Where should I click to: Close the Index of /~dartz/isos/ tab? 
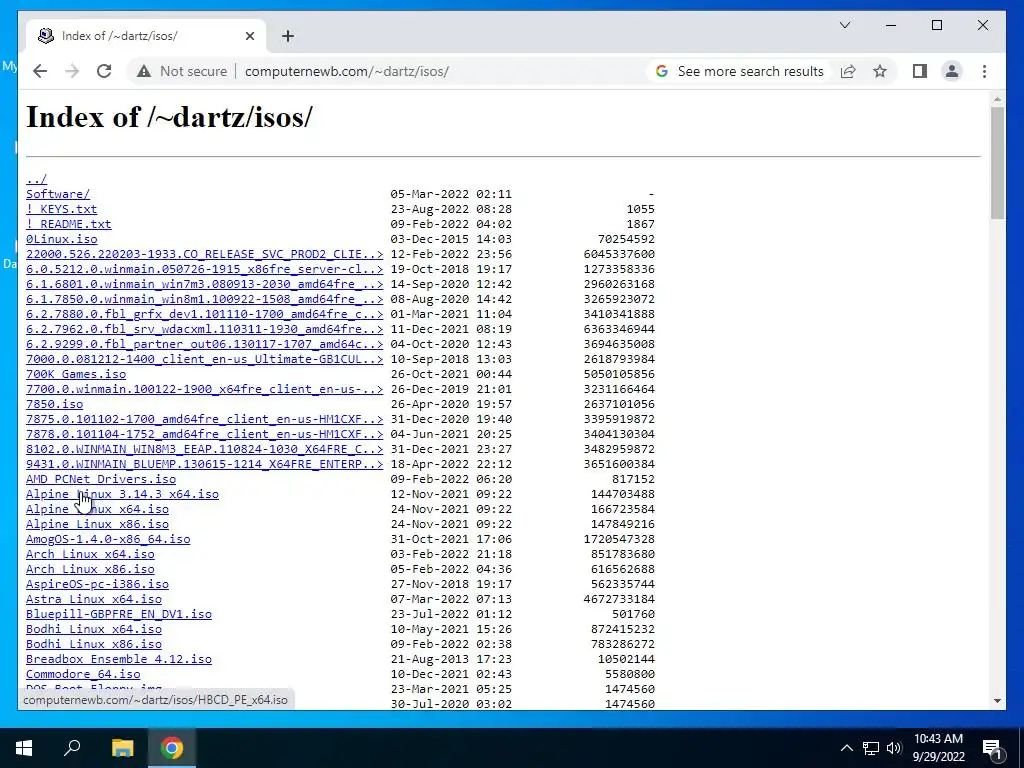point(249,36)
